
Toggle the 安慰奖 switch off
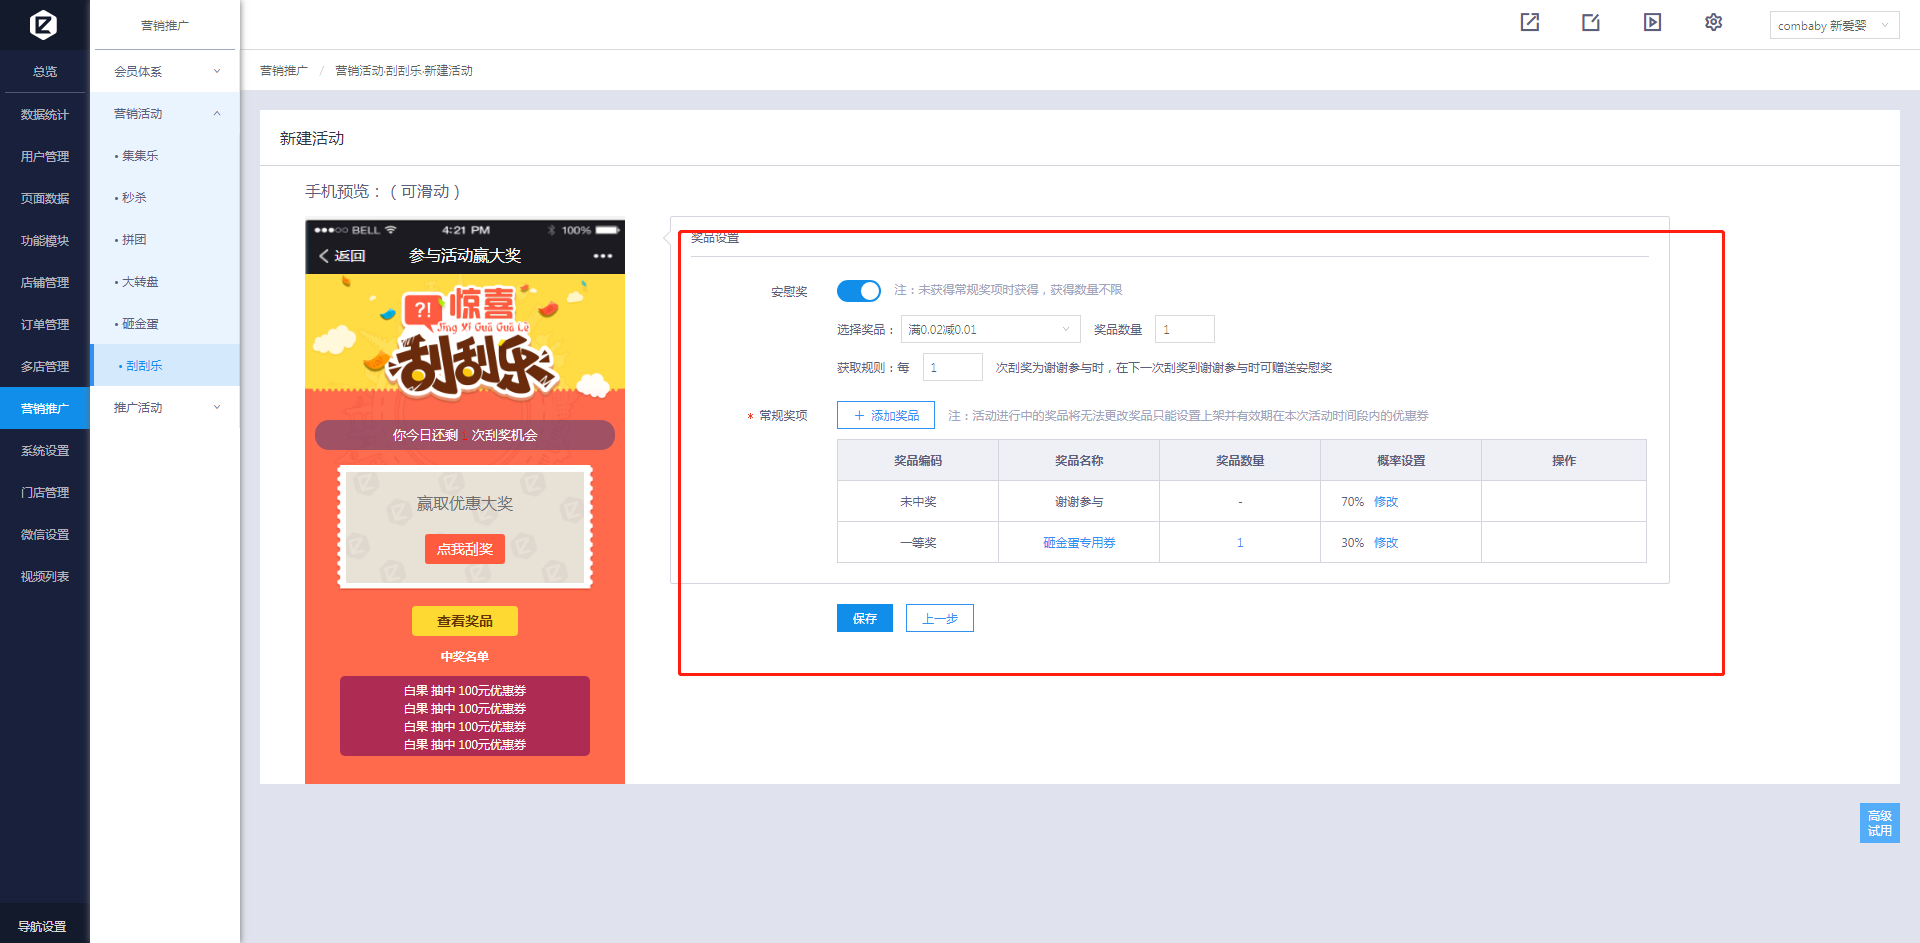click(x=858, y=290)
